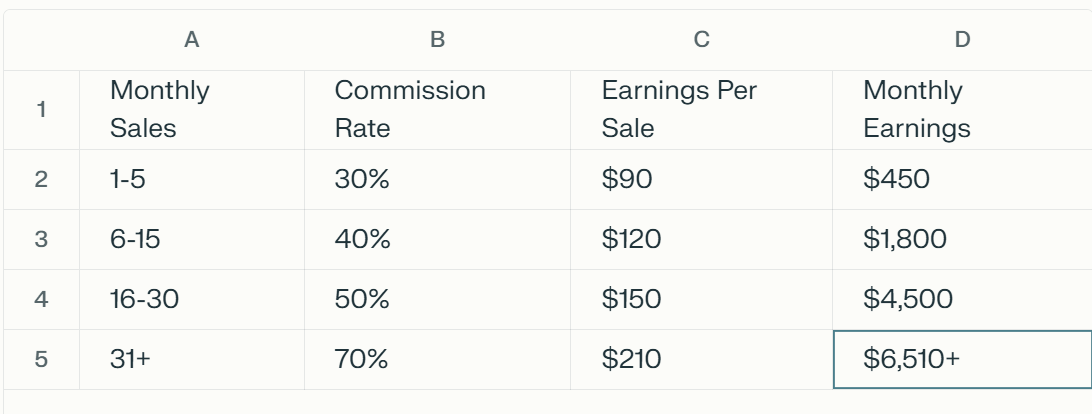Click the cell containing "1-5"
The height and width of the screenshot is (414, 1092).
[x=192, y=180]
